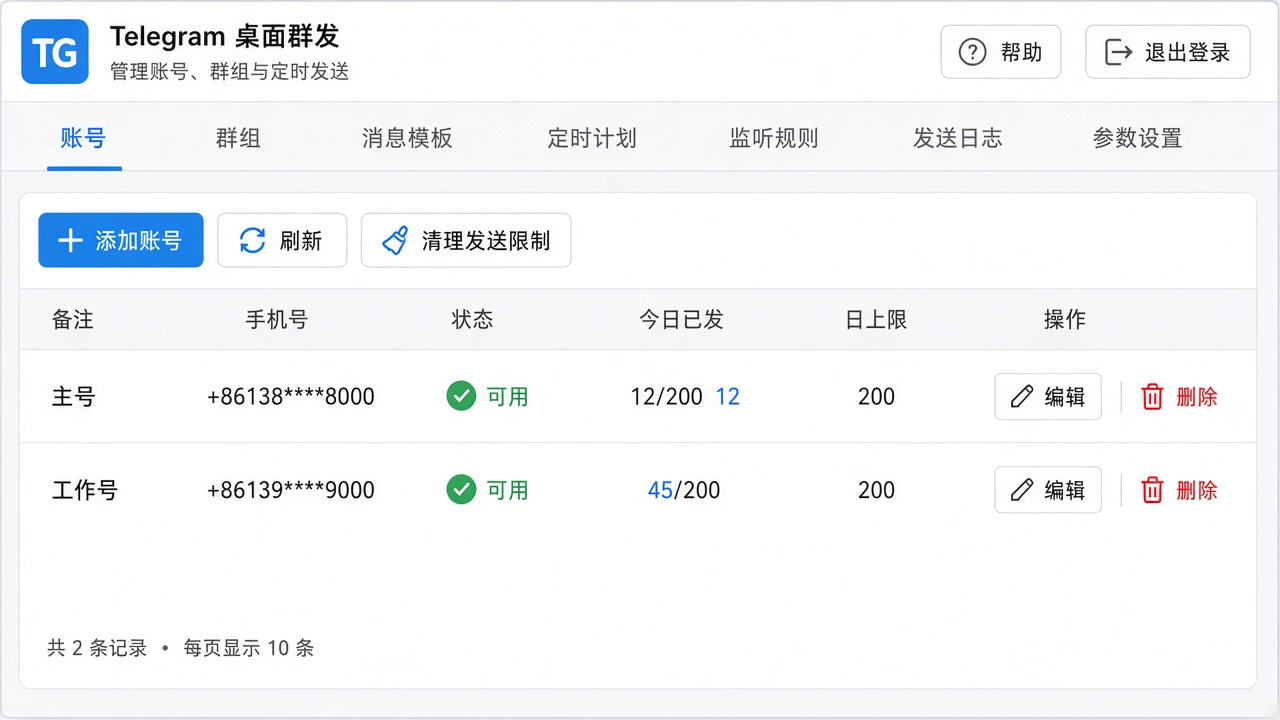The width and height of the screenshot is (1280, 720).
Task: Click the 45/200 sent count
Action: [684, 490]
